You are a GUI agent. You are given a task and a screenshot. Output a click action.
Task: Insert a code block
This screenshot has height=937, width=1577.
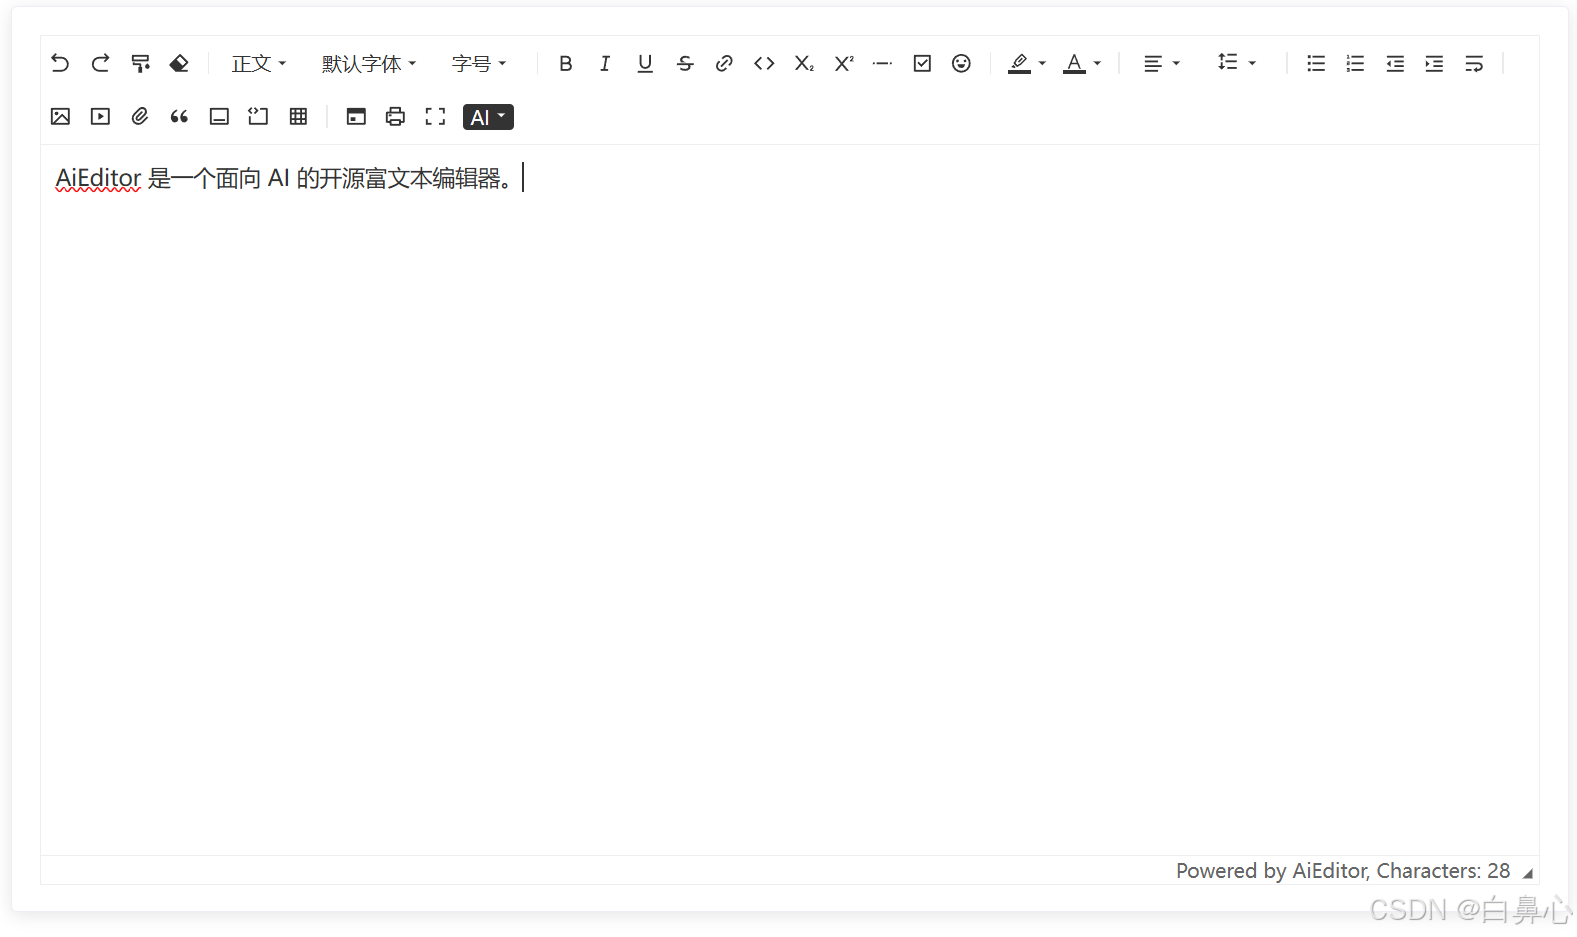tap(258, 116)
